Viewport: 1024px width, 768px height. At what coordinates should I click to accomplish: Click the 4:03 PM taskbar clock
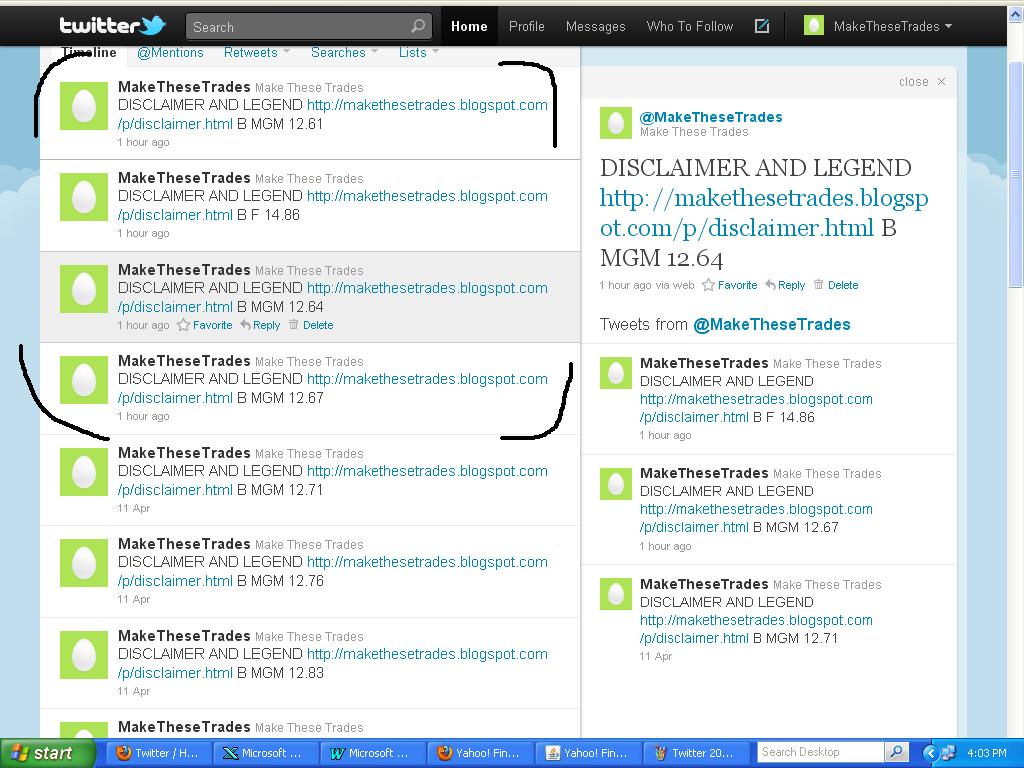coord(987,753)
